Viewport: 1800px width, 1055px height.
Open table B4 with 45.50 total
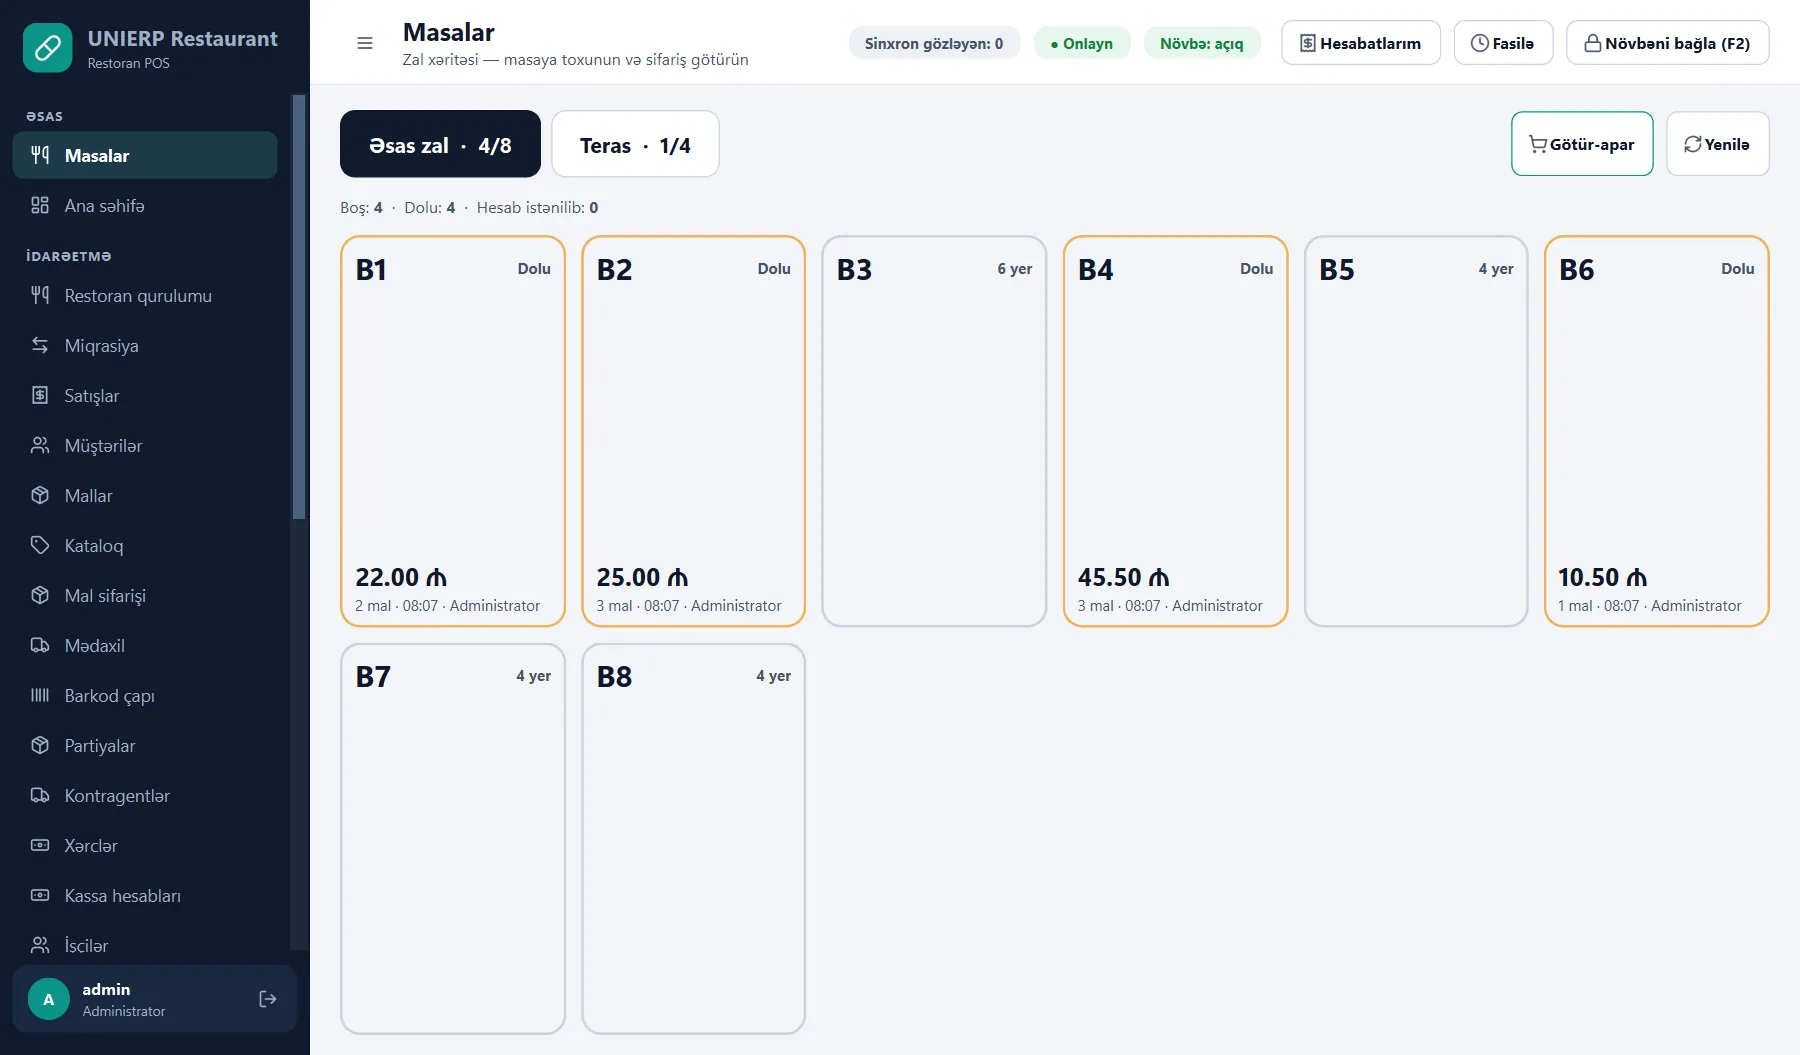[1175, 432]
